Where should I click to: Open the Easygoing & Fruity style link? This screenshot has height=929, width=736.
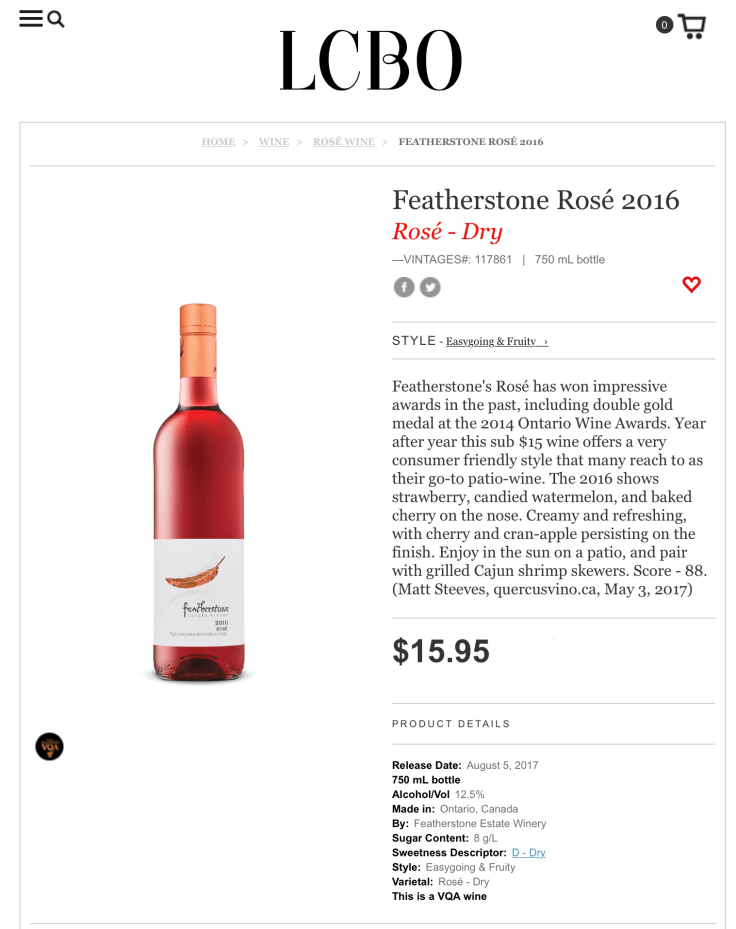tap(491, 342)
